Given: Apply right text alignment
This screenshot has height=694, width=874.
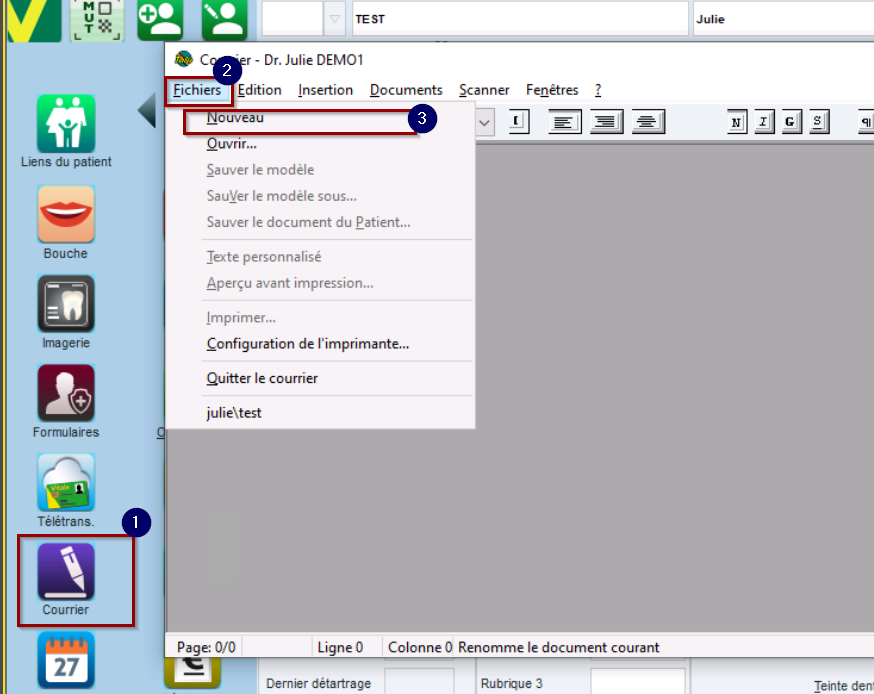Looking at the screenshot, I should click(x=606, y=122).
